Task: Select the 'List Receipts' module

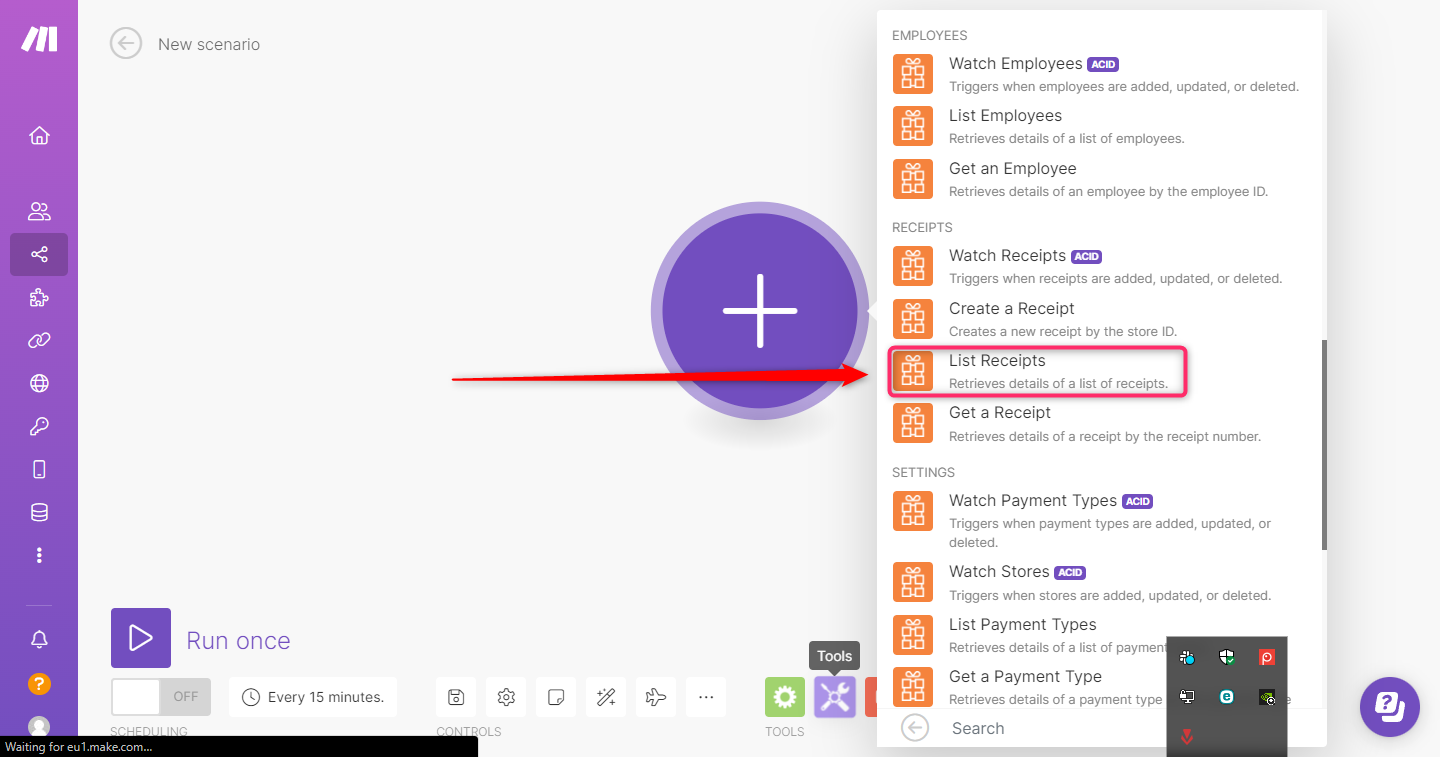Action: (1037, 371)
